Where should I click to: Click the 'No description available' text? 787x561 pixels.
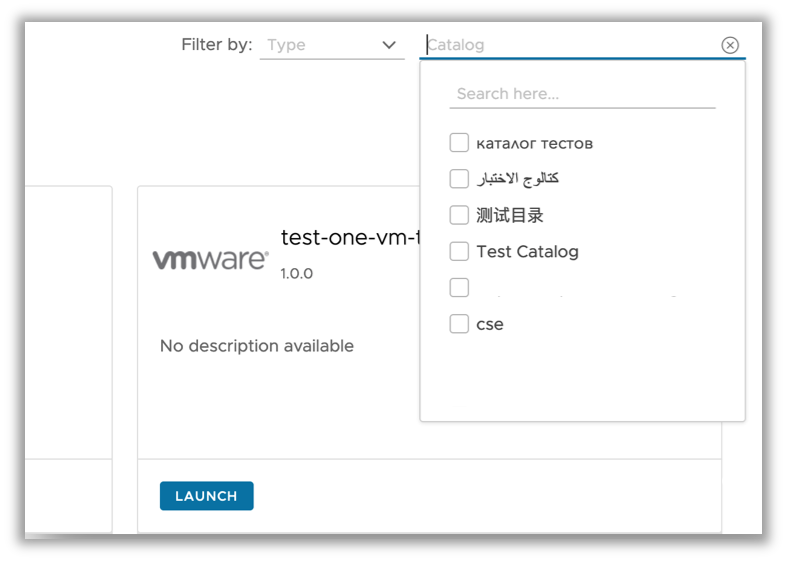[x=257, y=346]
